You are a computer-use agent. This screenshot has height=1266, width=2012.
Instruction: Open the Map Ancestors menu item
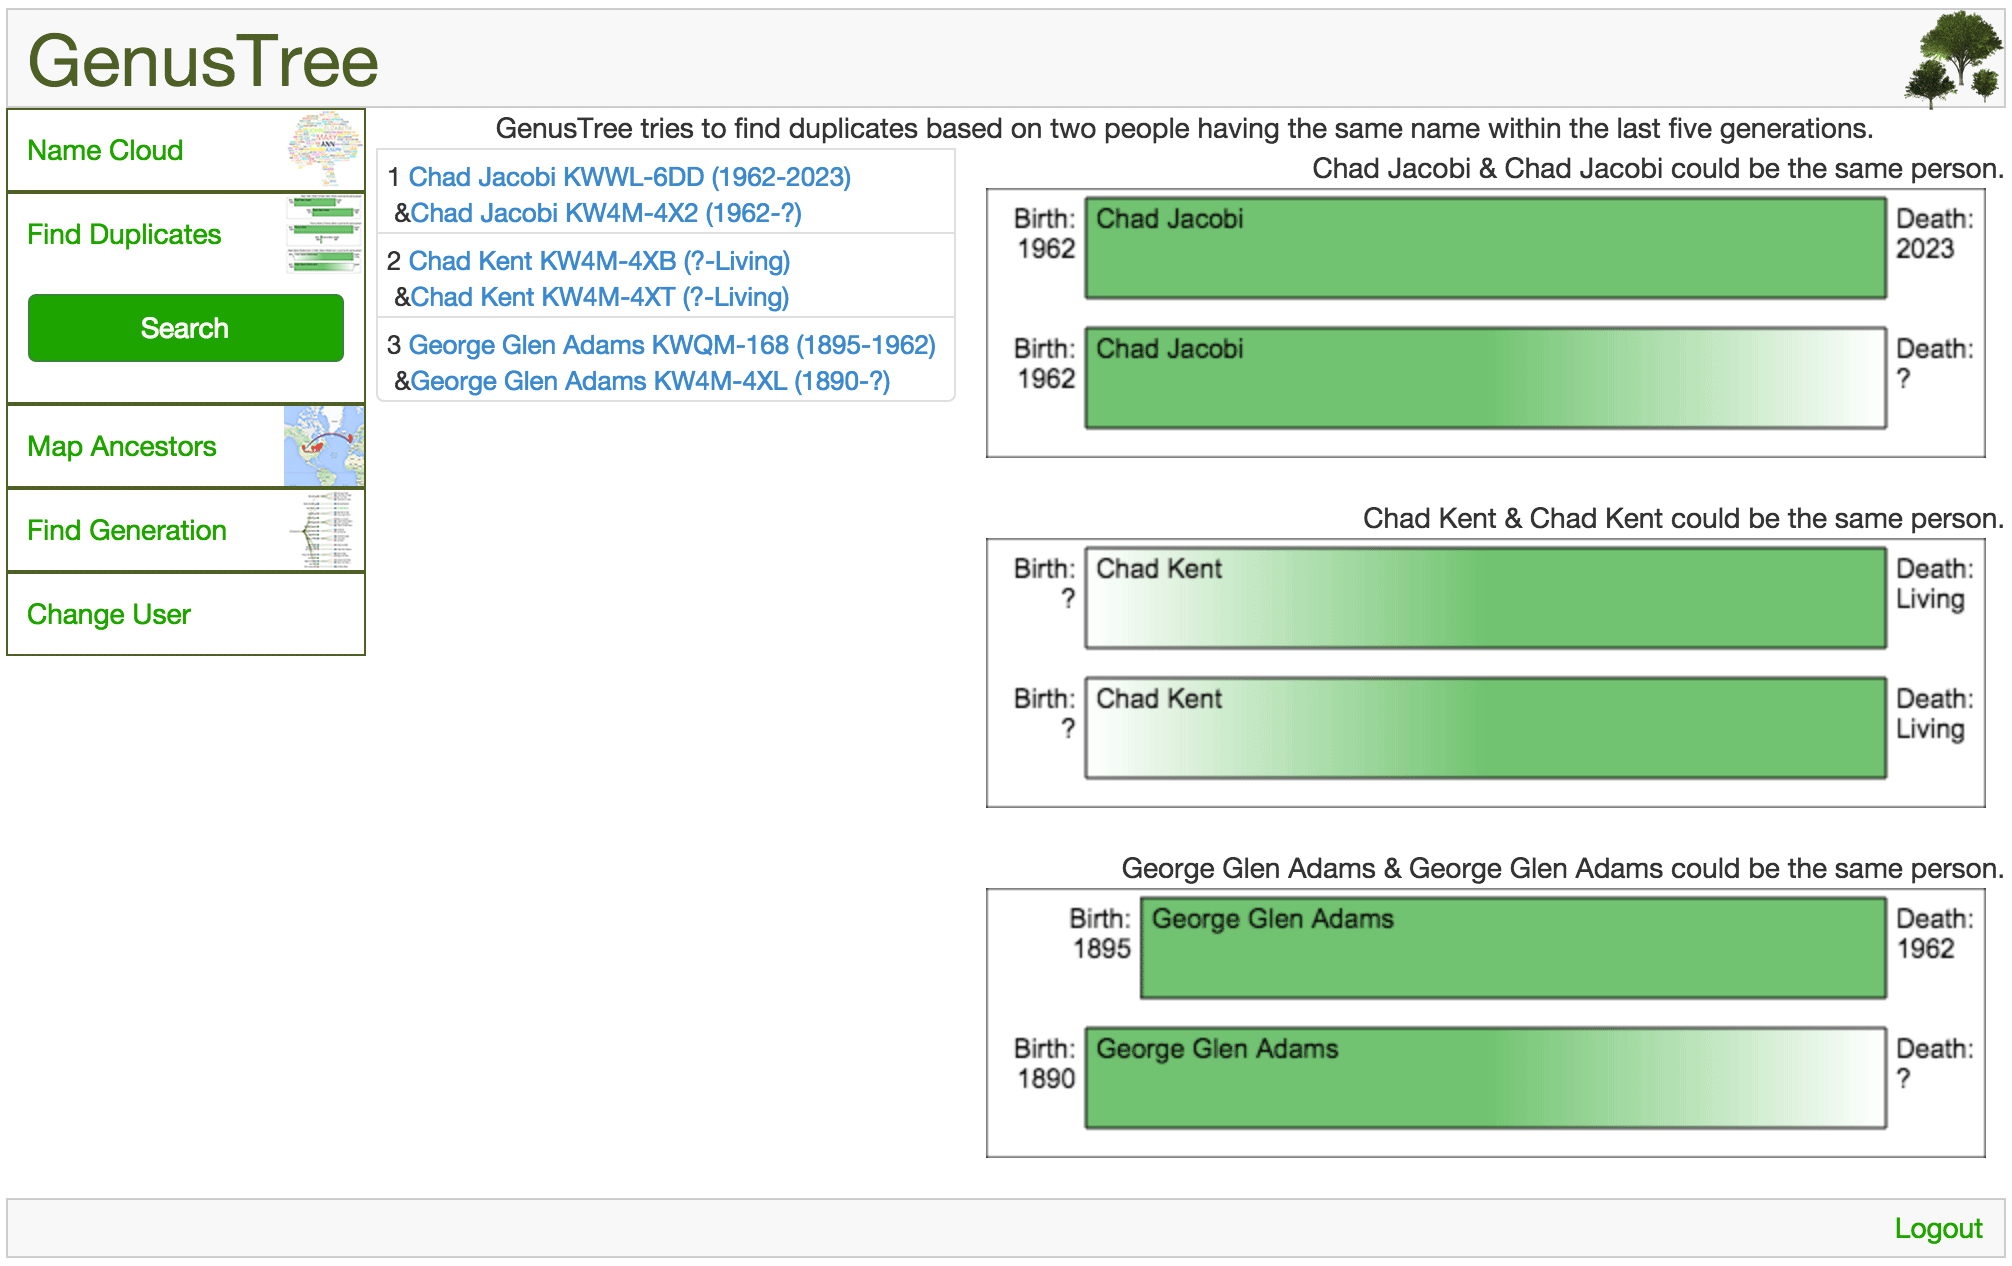[x=121, y=446]
